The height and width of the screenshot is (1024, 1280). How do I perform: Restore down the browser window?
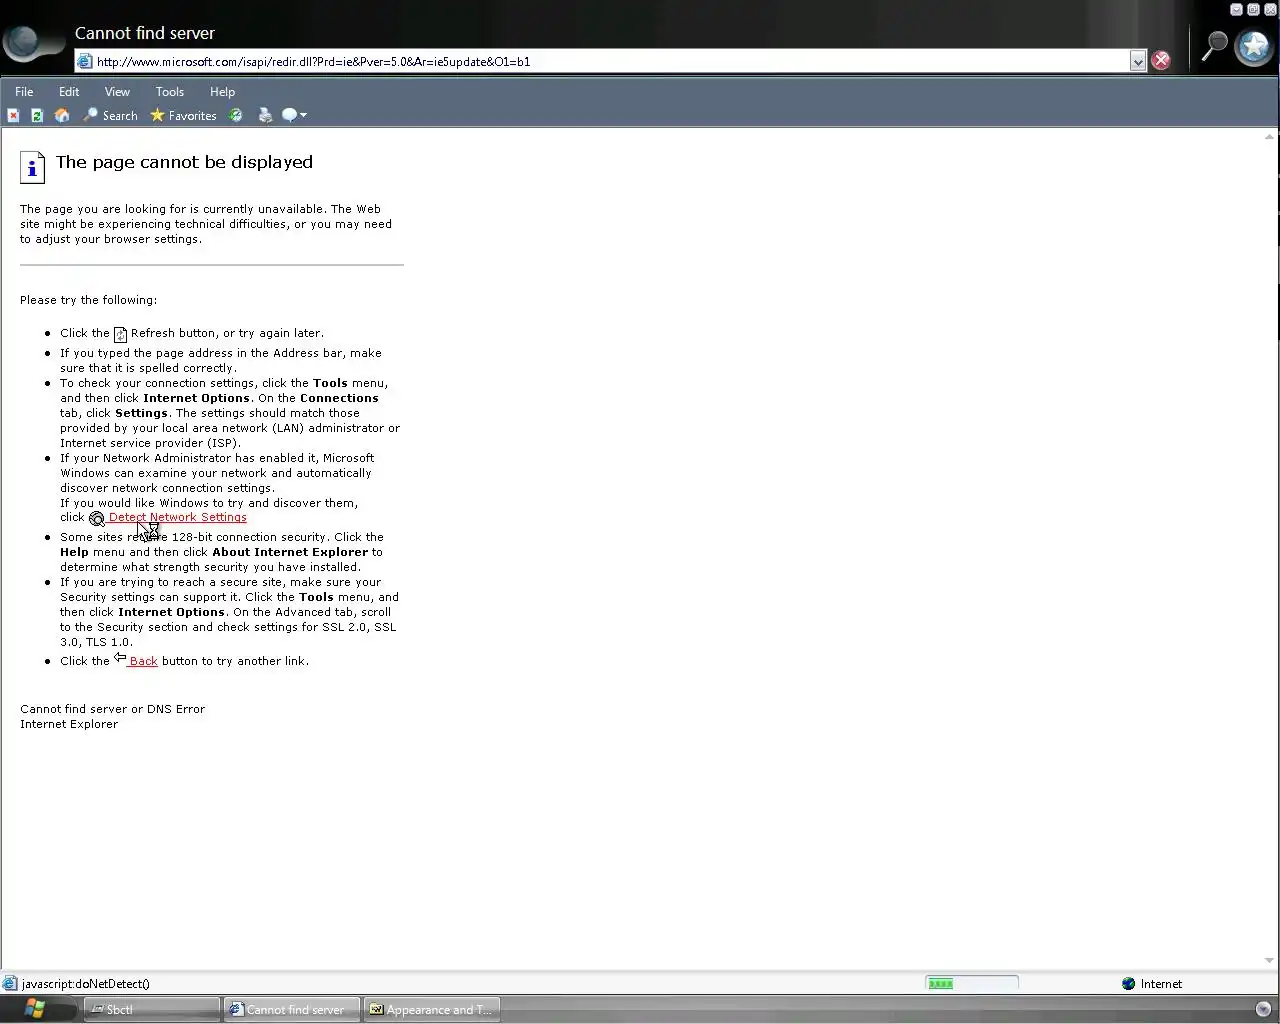(x=1253, y=10)
